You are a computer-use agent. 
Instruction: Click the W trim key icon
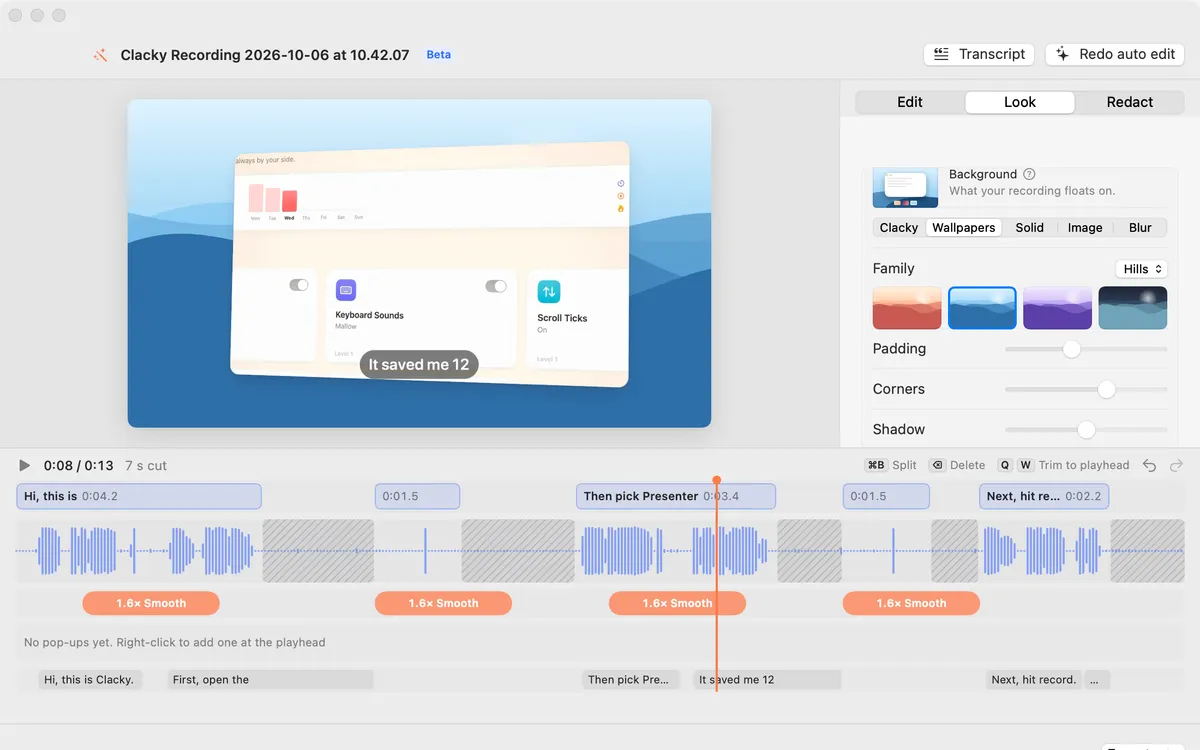tap(1025, 465)
